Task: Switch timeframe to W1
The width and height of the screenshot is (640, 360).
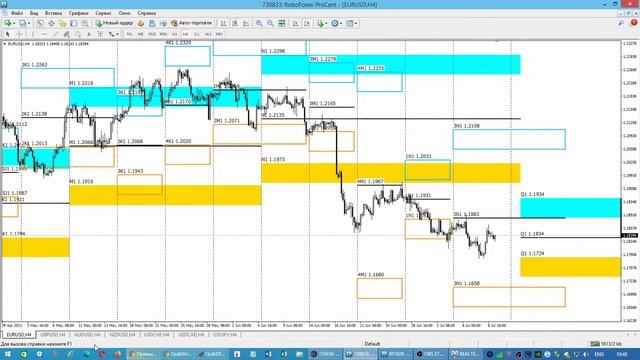Action: (x=208, y=34)
